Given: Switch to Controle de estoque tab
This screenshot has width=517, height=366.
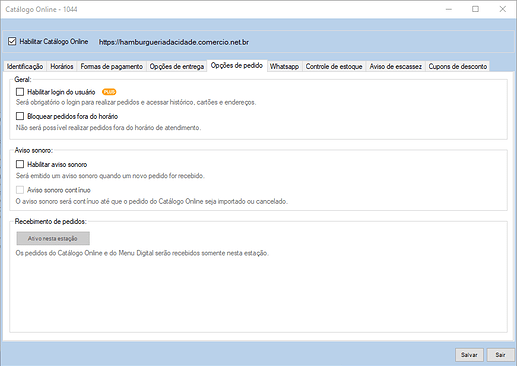Looking at the screenshot, I should [x=334, y=66].
